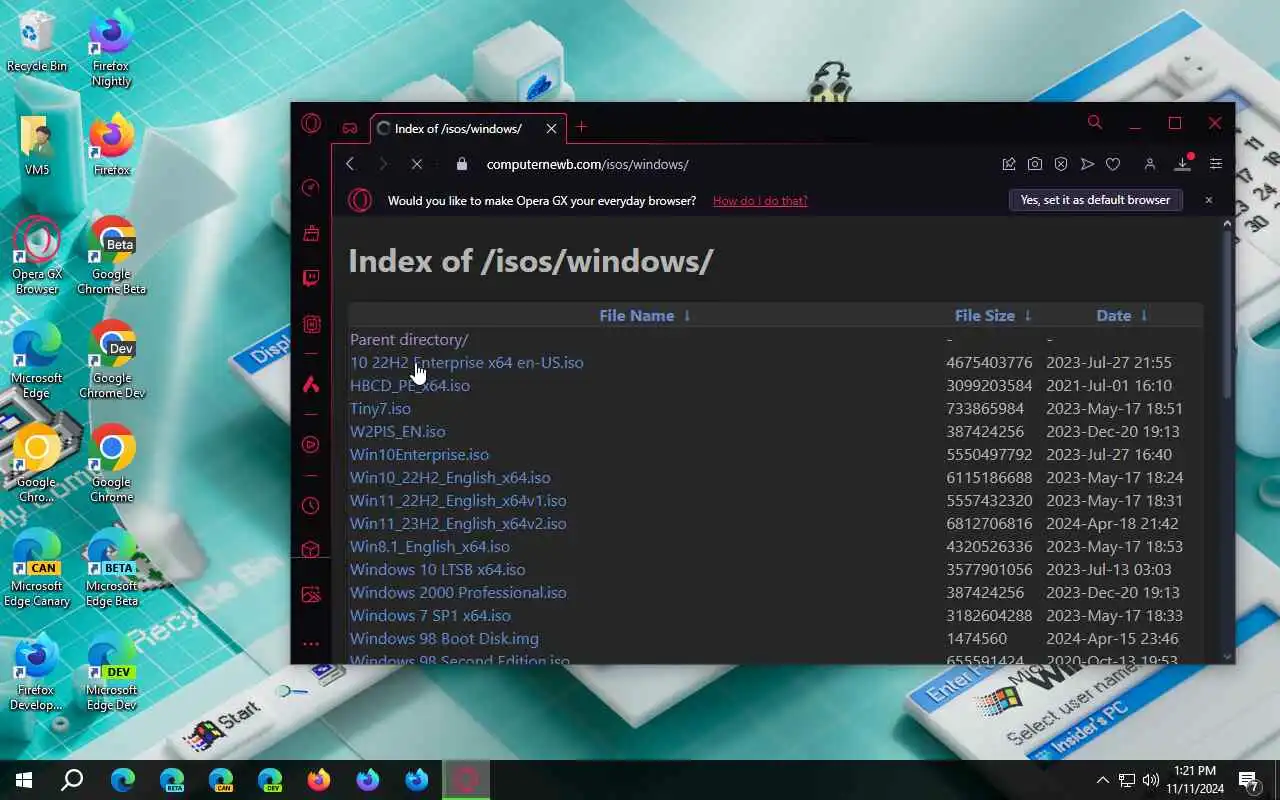Open taskbar search magnifier
The height and width of the screenshot is (800, 1280).
pos(72,780)
